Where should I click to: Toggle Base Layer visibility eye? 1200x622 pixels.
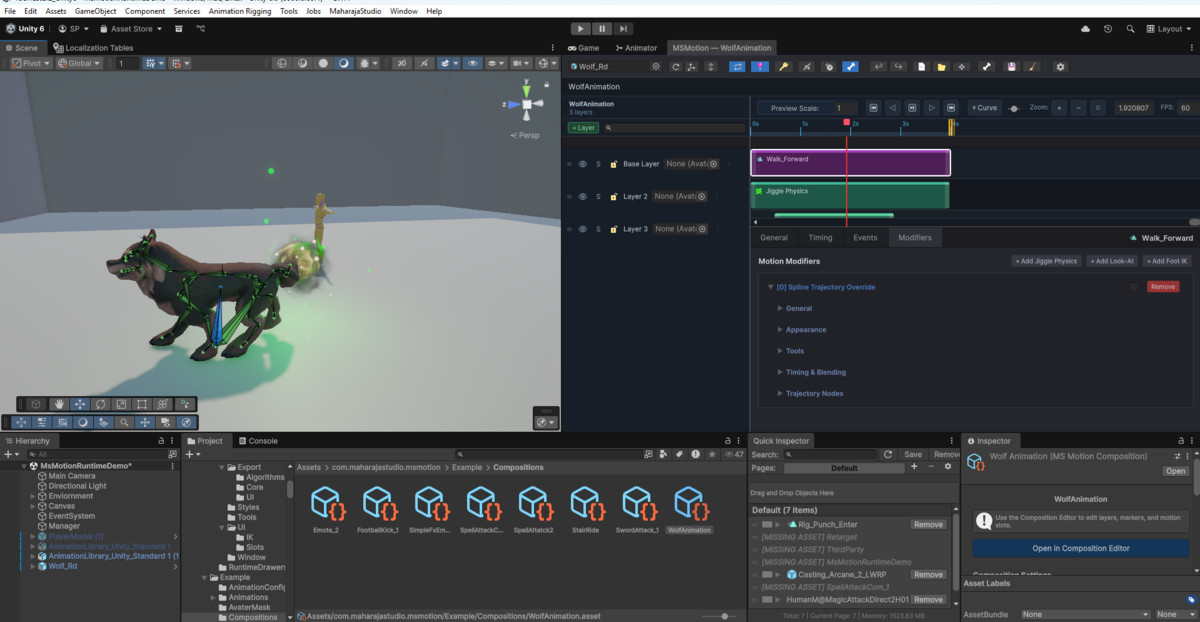click(583, 164)
